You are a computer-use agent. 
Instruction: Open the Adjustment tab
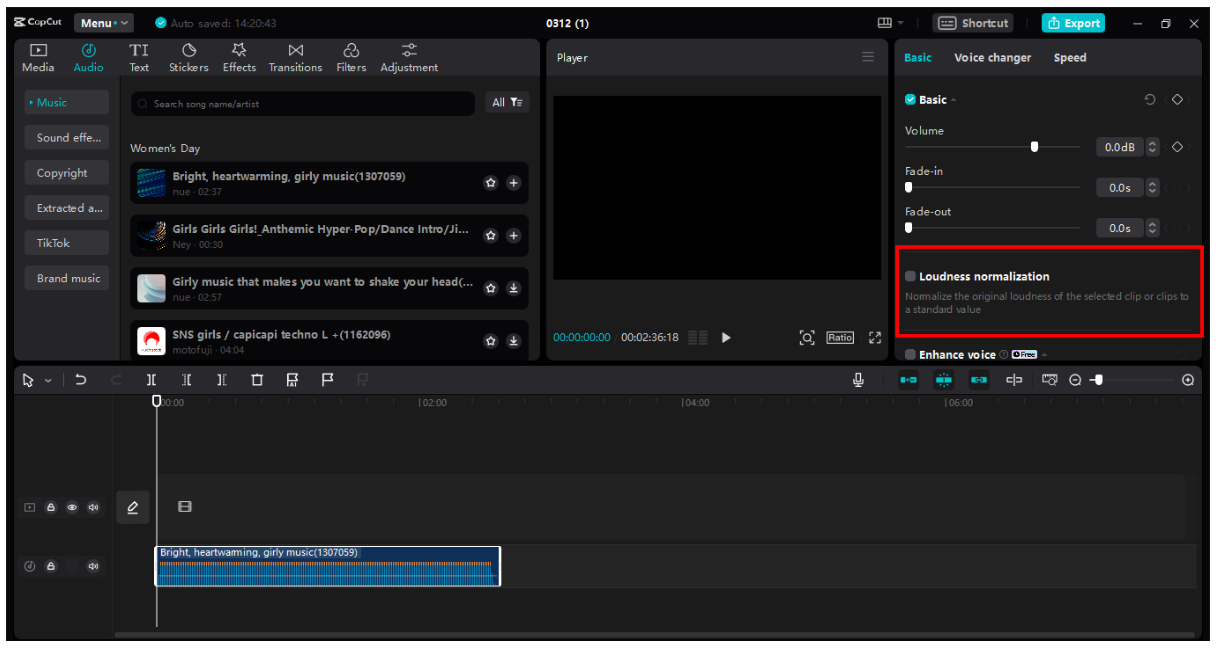409,58
